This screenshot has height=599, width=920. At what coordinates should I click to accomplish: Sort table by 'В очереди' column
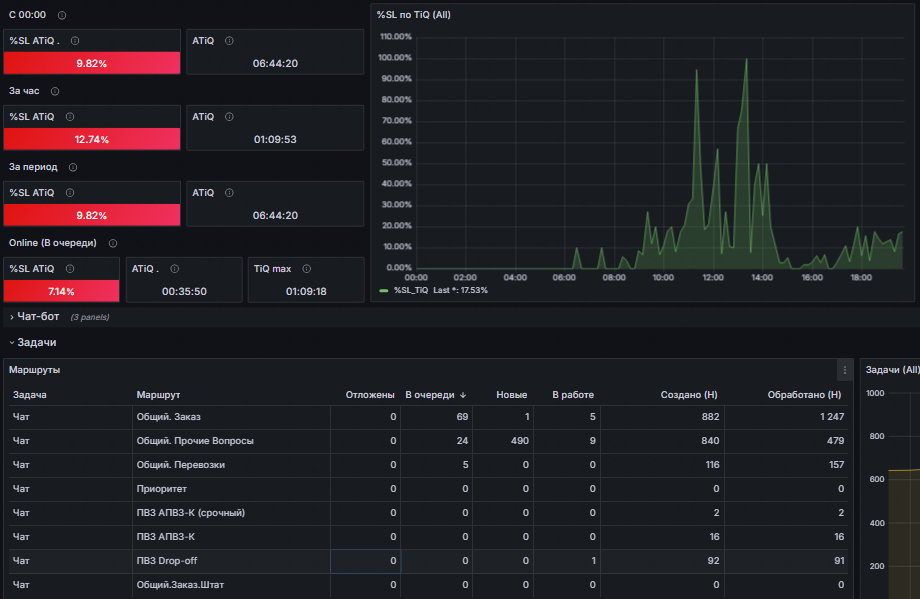click(x=435, y=395)
